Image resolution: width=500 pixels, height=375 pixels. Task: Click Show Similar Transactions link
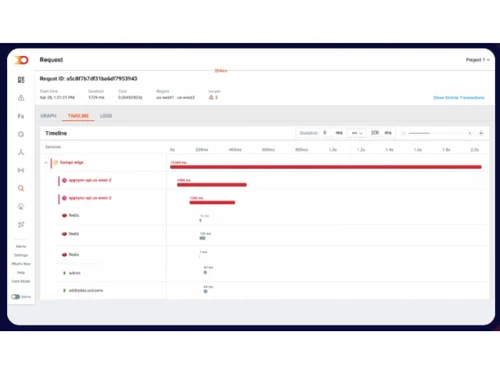(459, 98)
